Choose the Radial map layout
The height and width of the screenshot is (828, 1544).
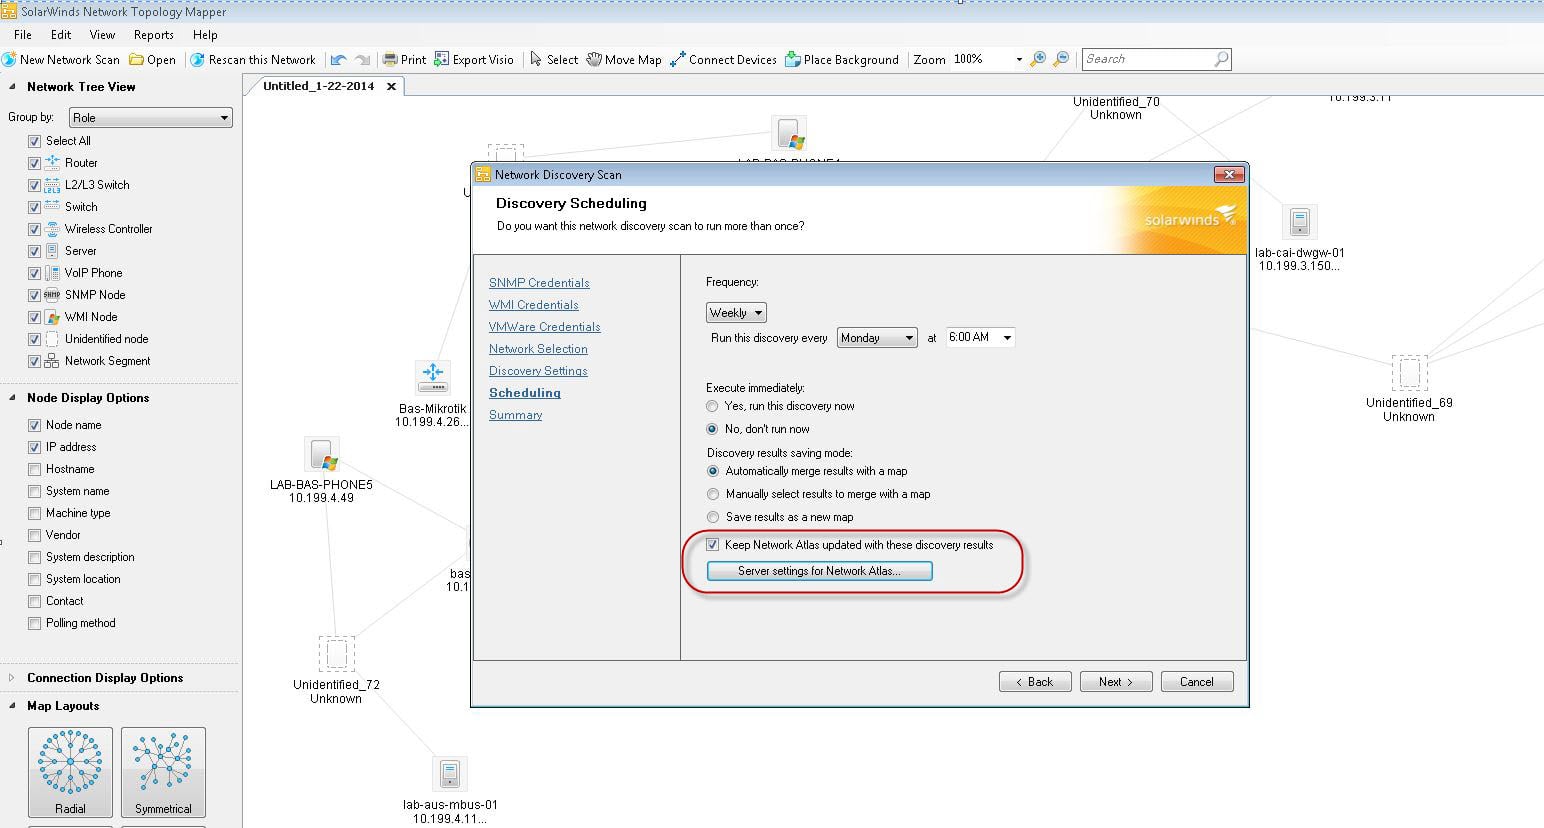(x=70, y=772)
